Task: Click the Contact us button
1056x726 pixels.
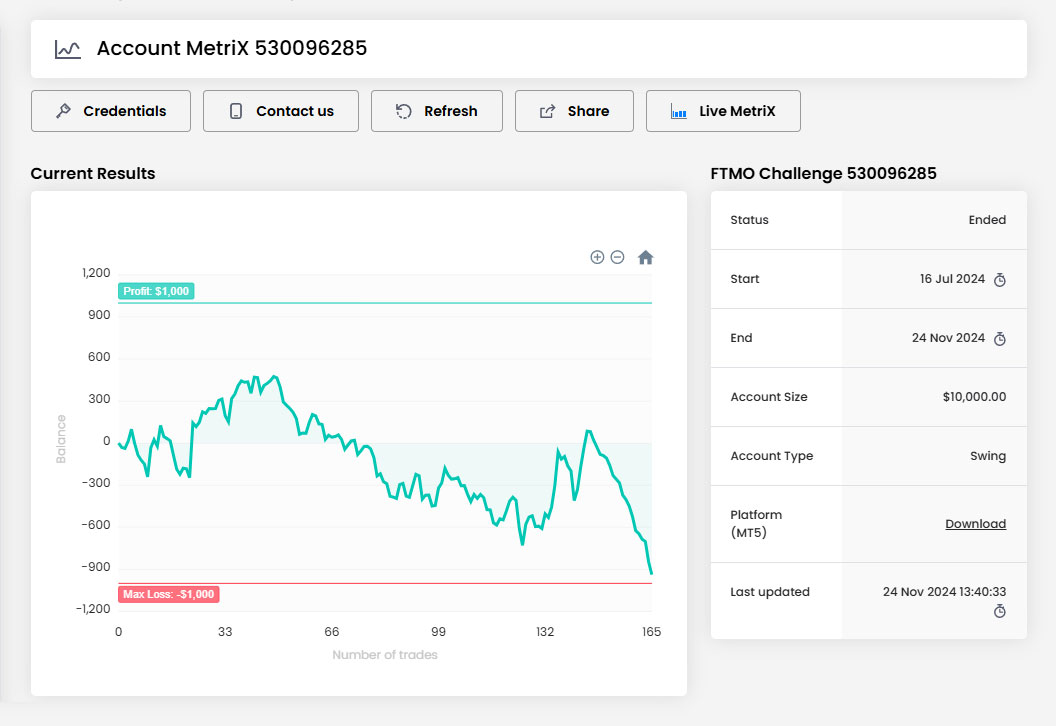Action: pyautogui.click(x=281, y=111)
